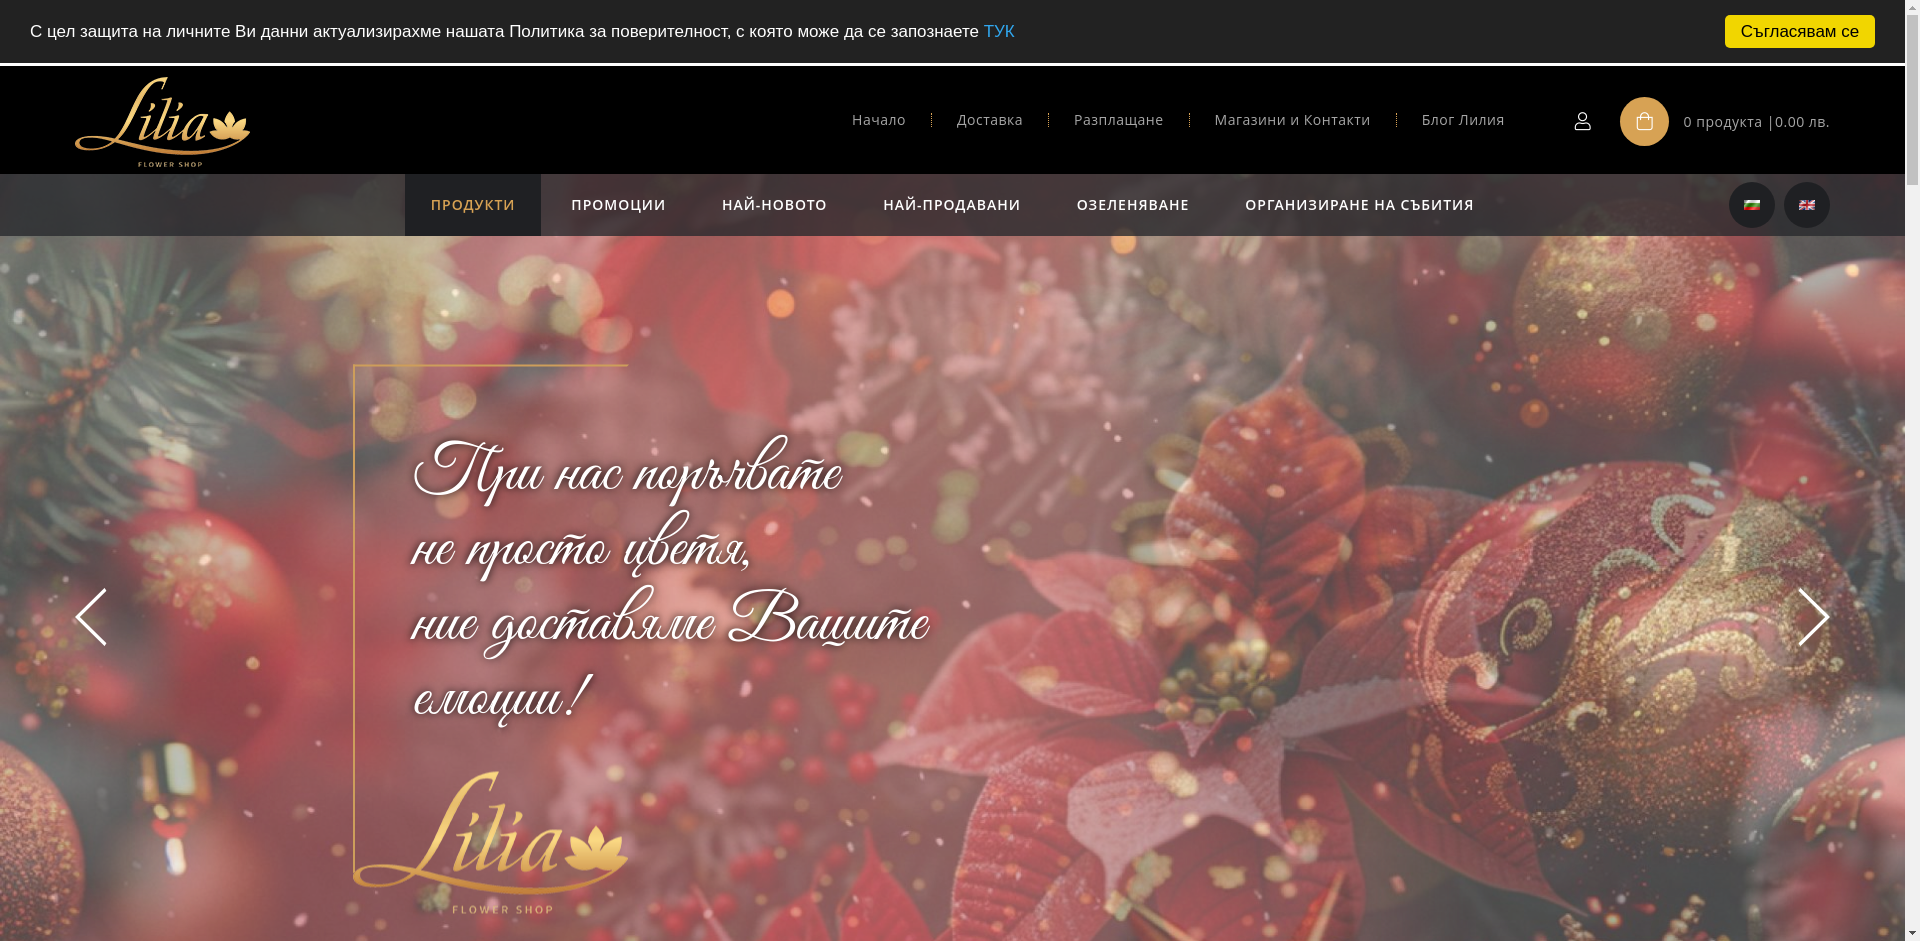Open Магазини и Контакти
The height and width of the screenshot is (941, 1920).
pos(1291,120)
